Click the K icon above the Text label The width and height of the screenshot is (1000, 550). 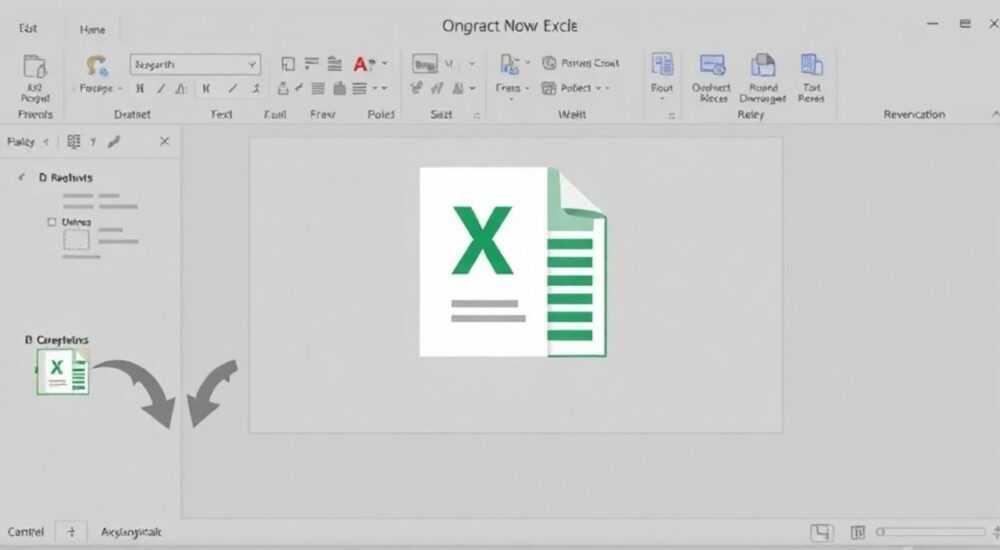point(206,89)
